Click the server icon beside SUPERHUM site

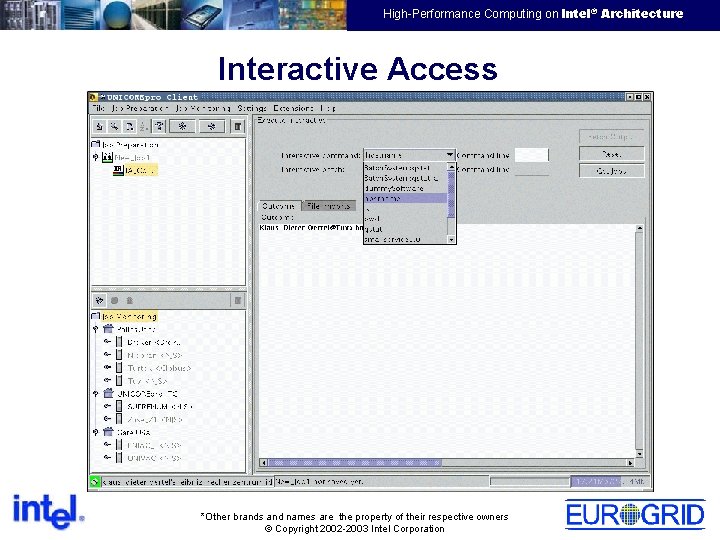click(119, 406)
